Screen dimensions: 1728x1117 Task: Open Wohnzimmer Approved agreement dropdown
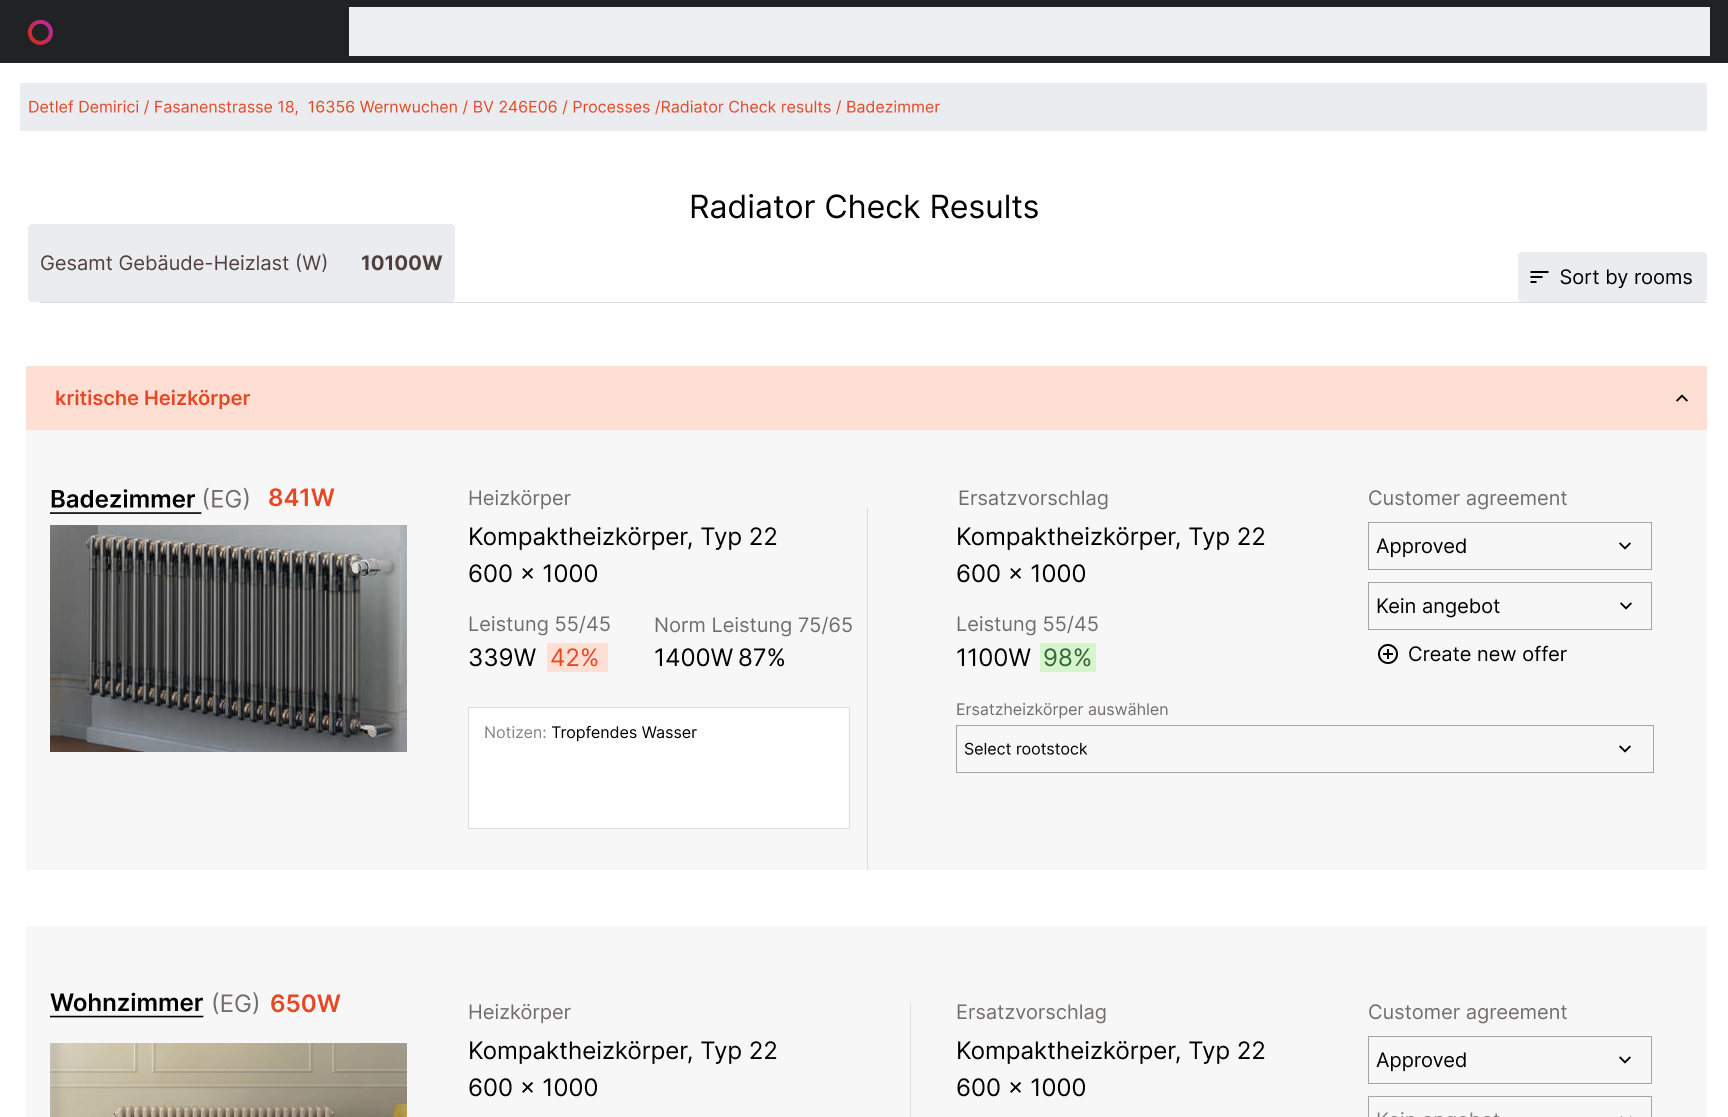(1509, 1060)
